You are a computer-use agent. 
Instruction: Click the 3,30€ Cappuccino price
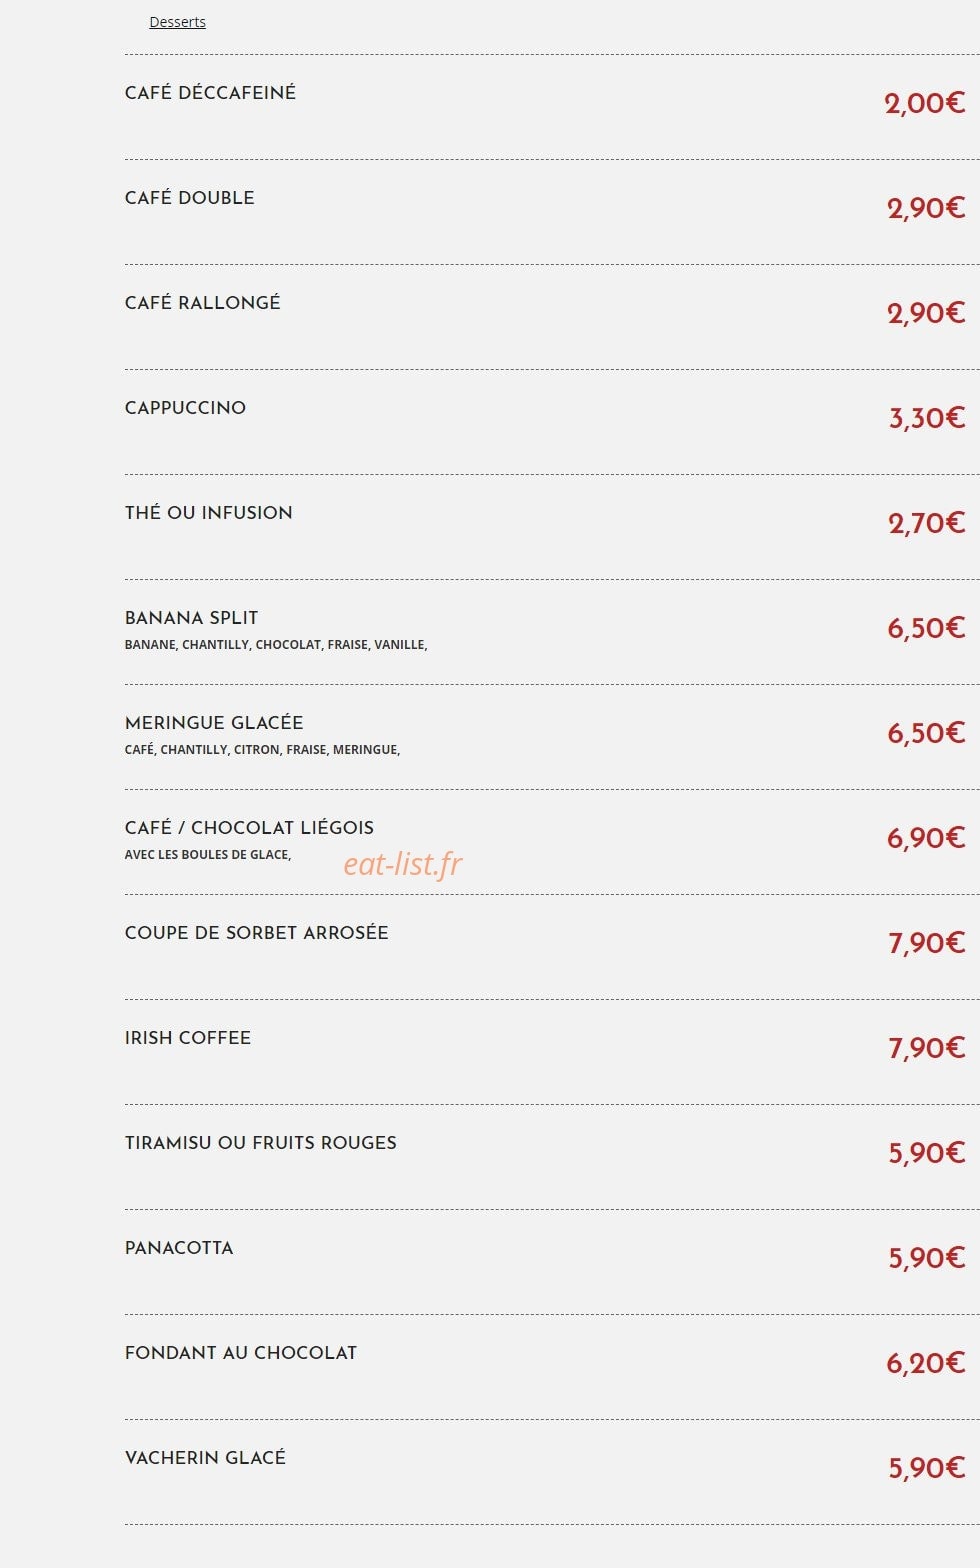coord(927,418)
